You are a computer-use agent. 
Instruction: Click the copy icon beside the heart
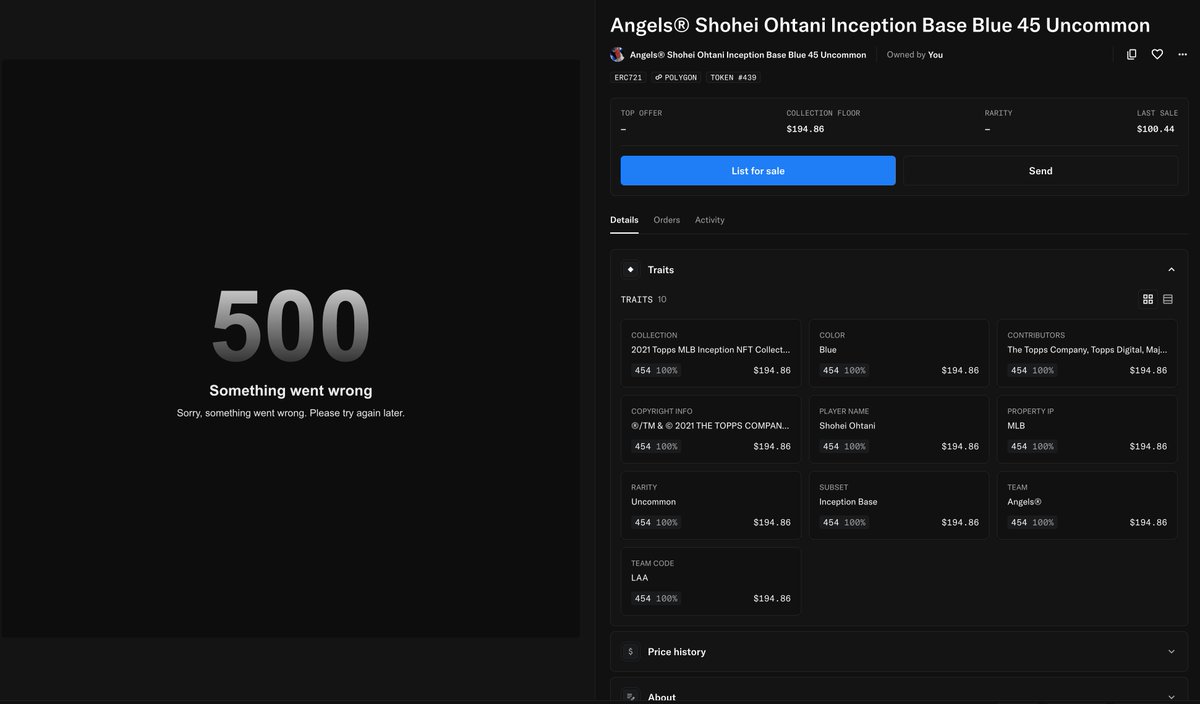pyautogui.click(x=1131, y=55)
